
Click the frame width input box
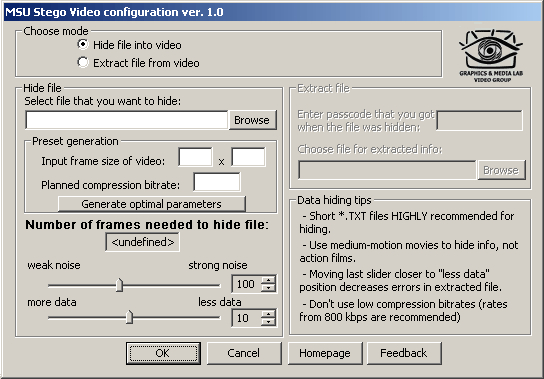click(195, 157)
